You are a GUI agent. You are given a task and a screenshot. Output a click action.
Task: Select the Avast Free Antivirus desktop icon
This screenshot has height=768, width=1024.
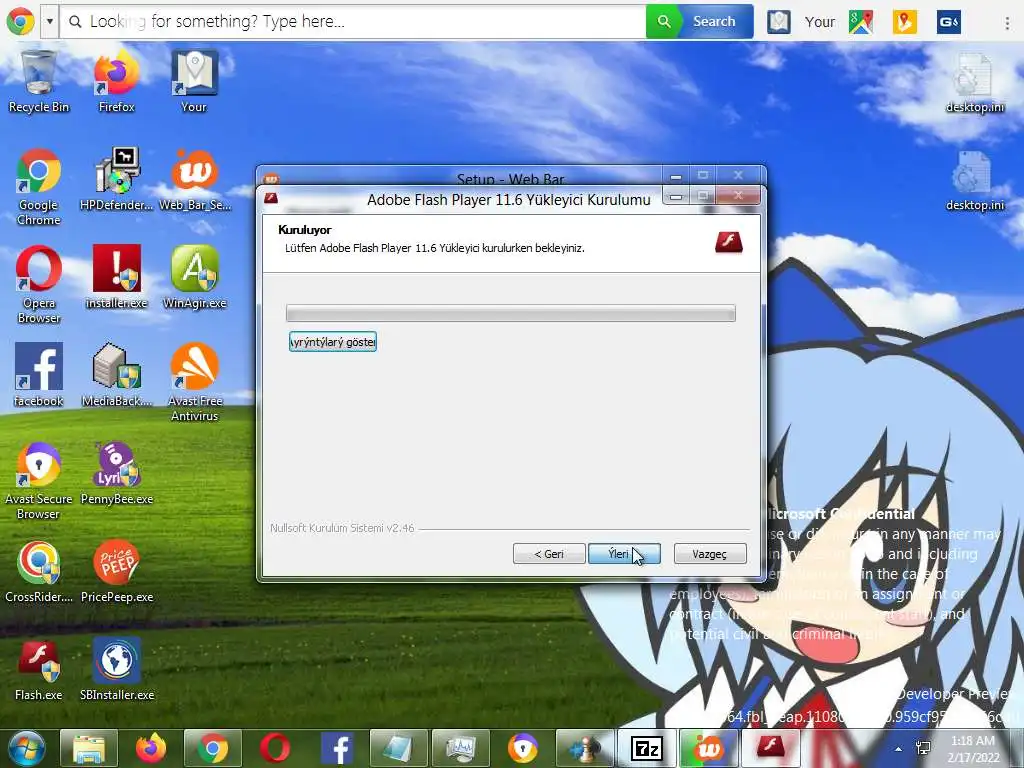click(x=194, y=383)
